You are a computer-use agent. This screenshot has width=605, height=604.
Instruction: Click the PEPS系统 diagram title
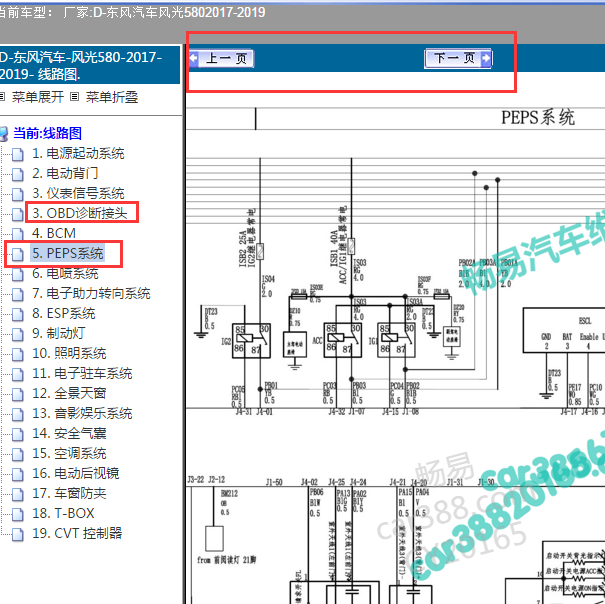pos(538,117)
